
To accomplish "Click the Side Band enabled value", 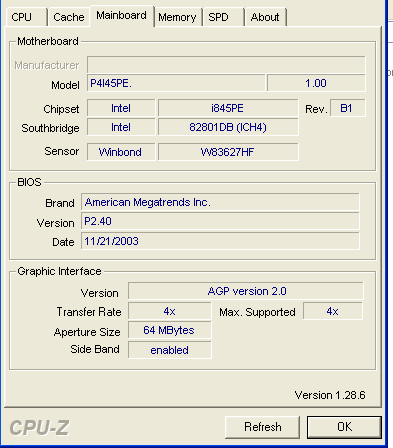I will click(x=170, y=350).
